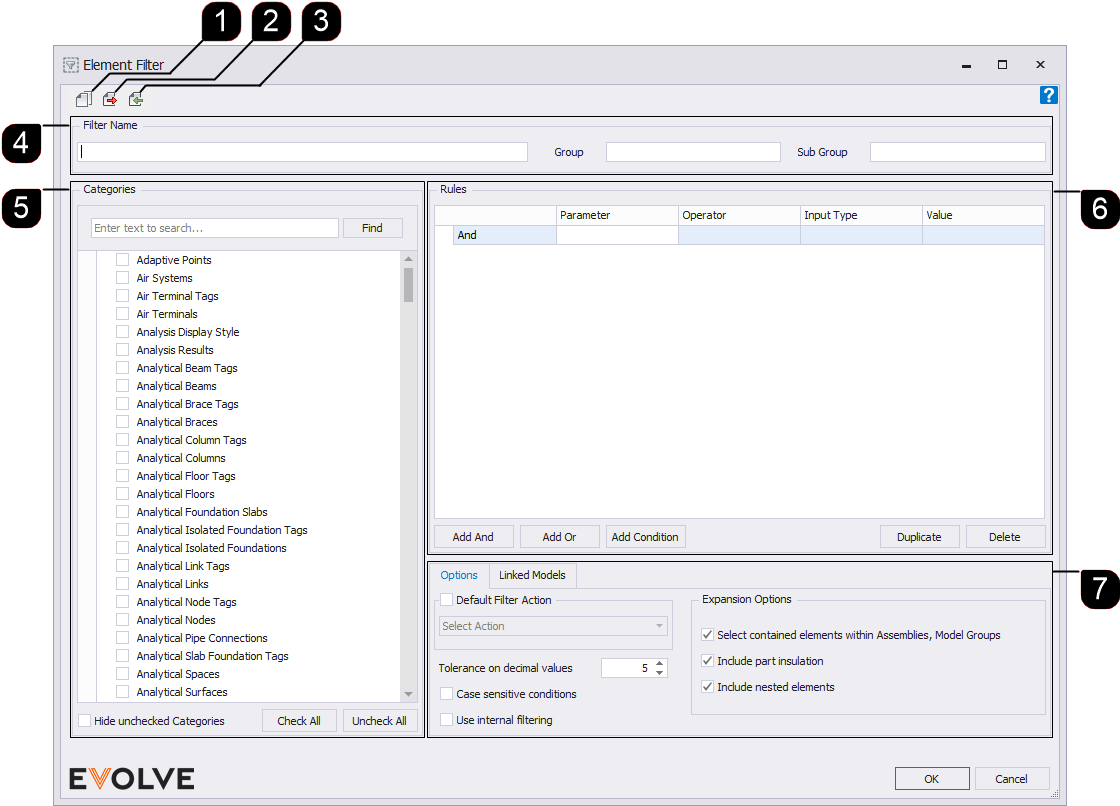The height and width of the screenshot is (806, 1120).
Task: Confirm with the OK button
Action: pyautogui.click(x=932, y=779)
